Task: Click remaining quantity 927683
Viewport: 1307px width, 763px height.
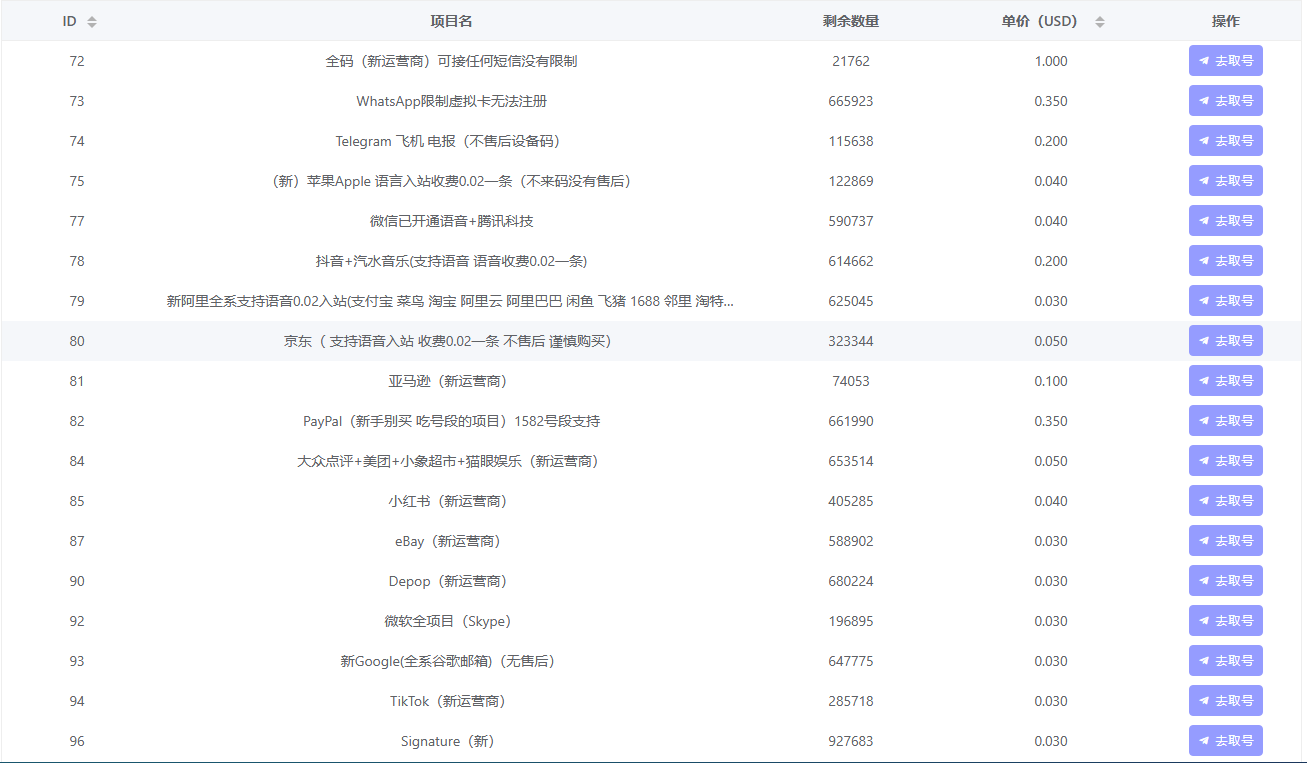Action: 851,741
